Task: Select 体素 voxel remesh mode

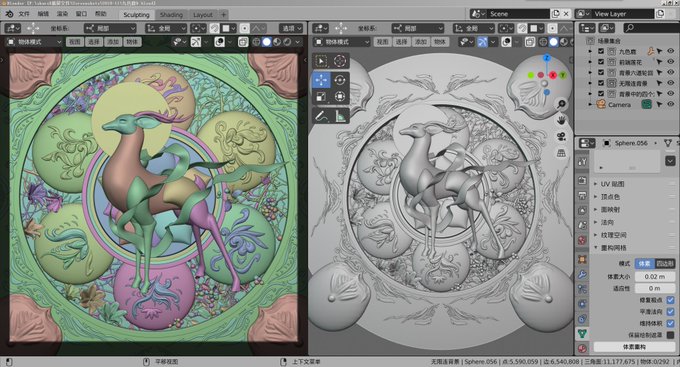Action: click(x=644, y=263)
